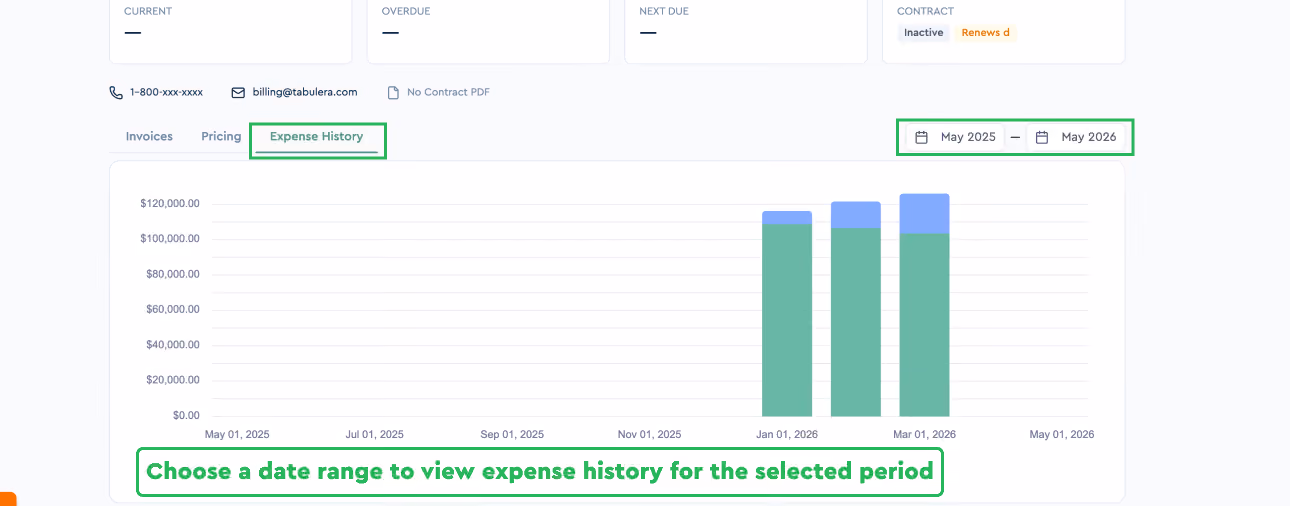The image size is (1290, 506).
Task: Click the calendar icon beside May 2025
Action: pyautogui.click(x=922, y=137)
